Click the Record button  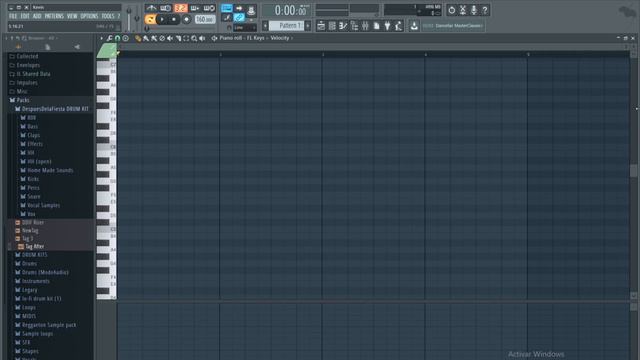click(187, 19)
